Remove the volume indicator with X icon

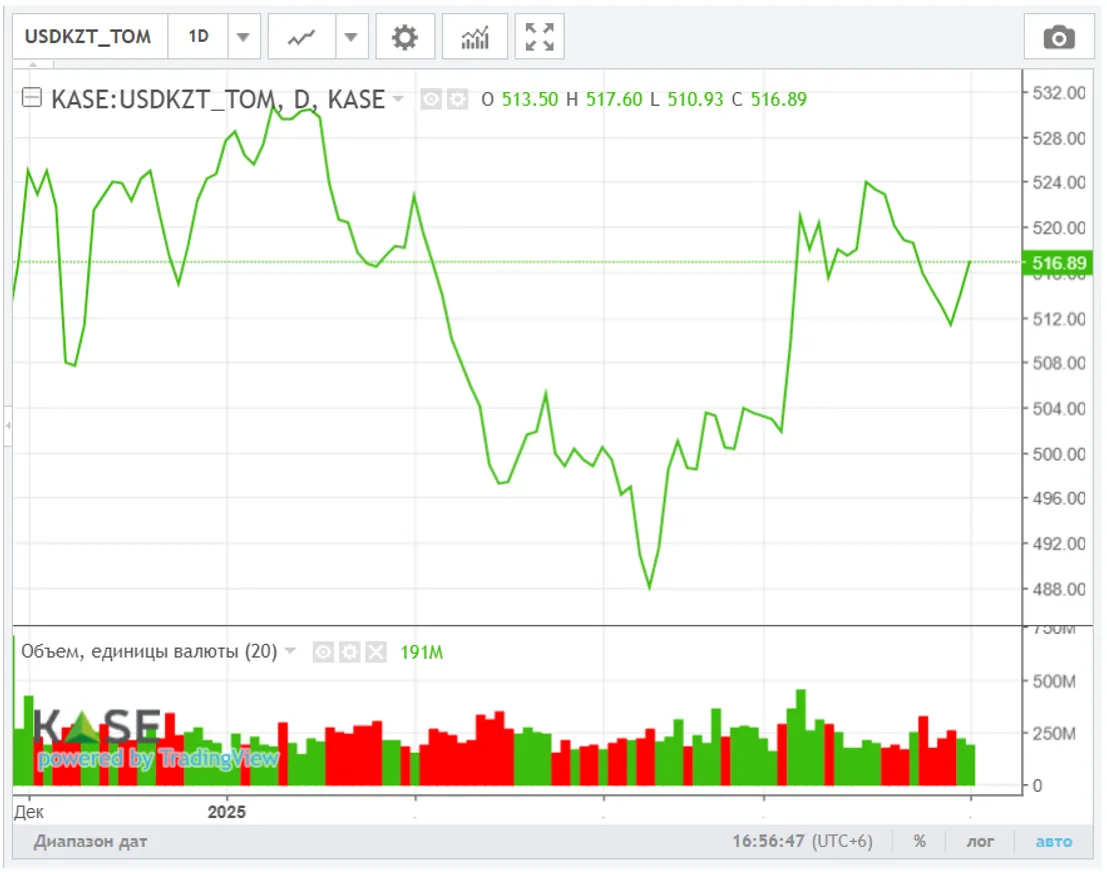[x=375, y=652]
